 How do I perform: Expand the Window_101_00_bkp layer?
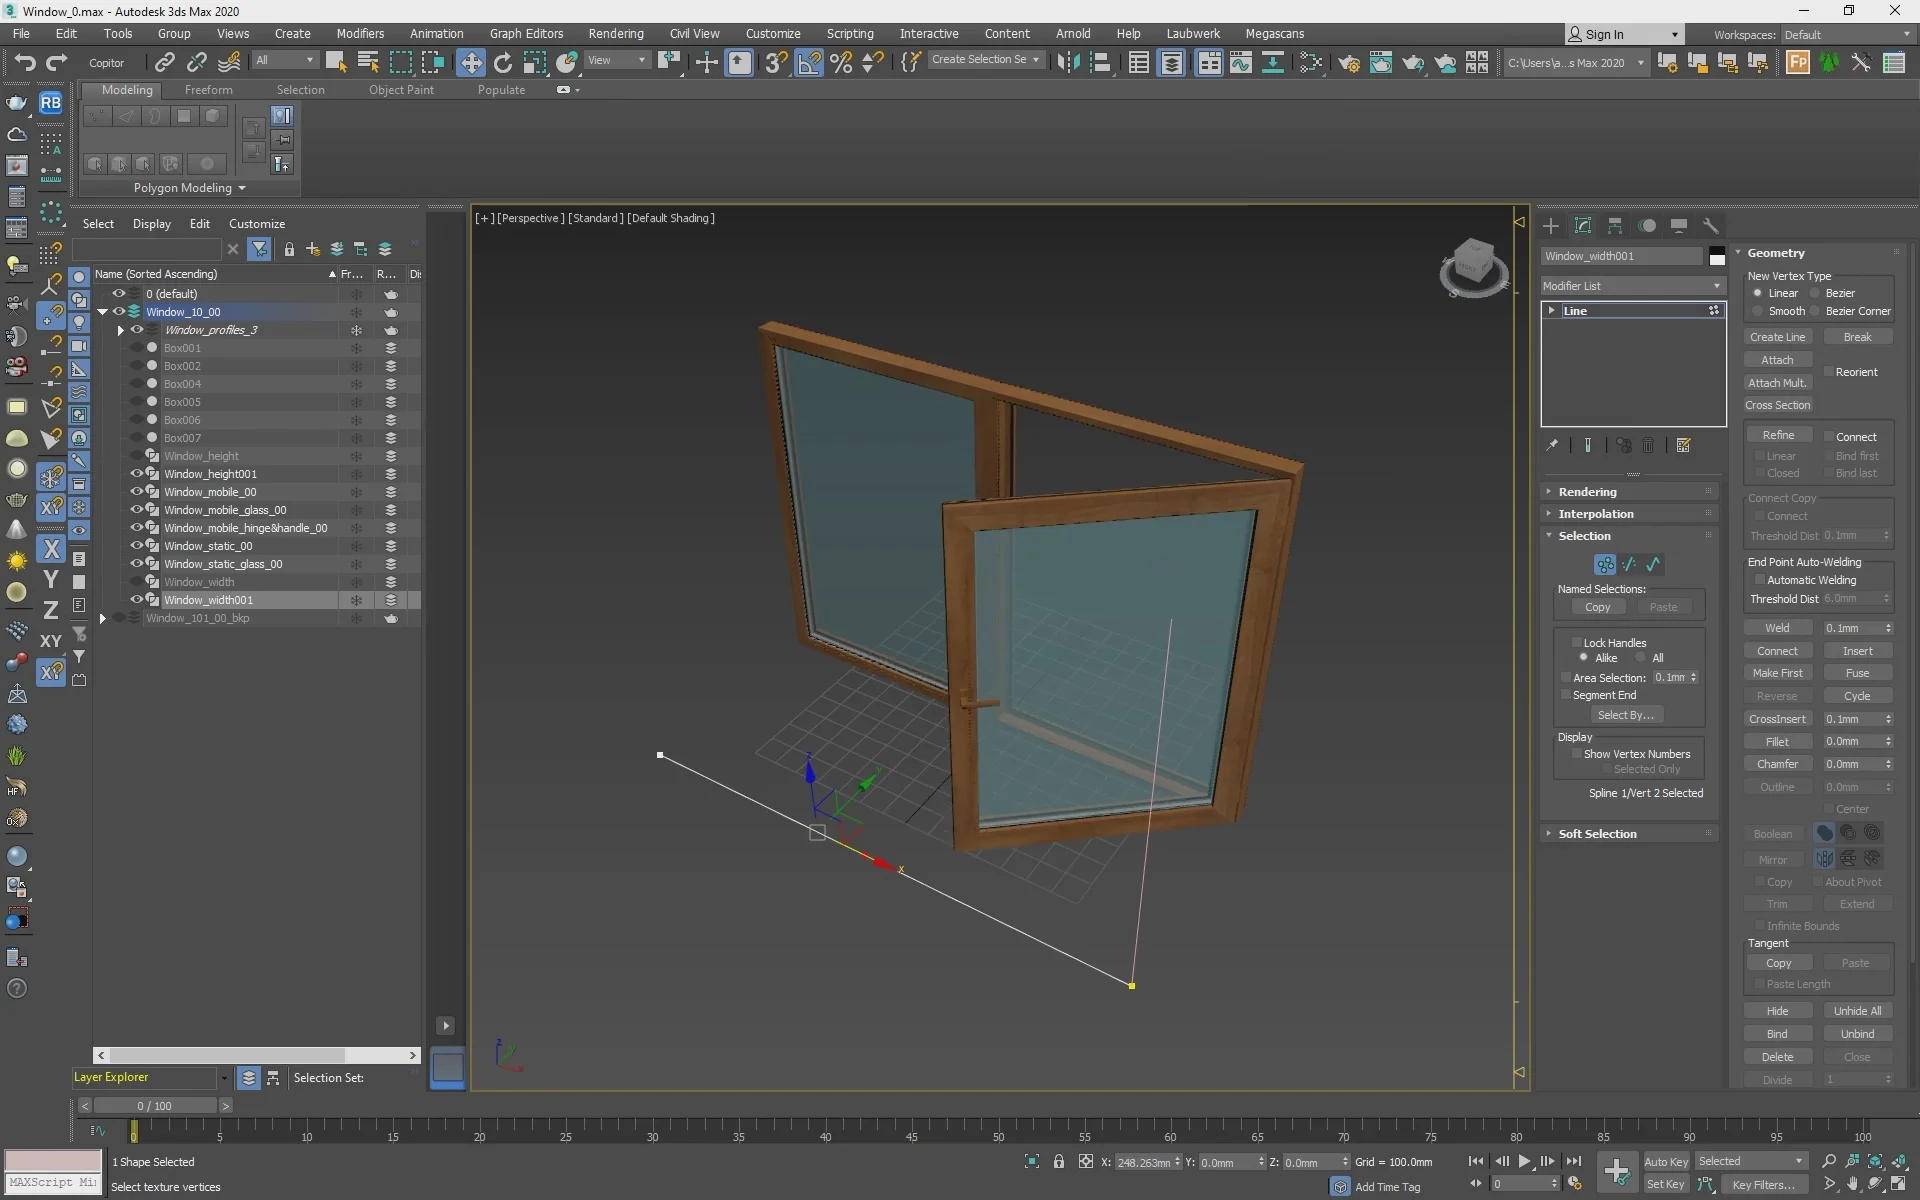coord(102,618)
